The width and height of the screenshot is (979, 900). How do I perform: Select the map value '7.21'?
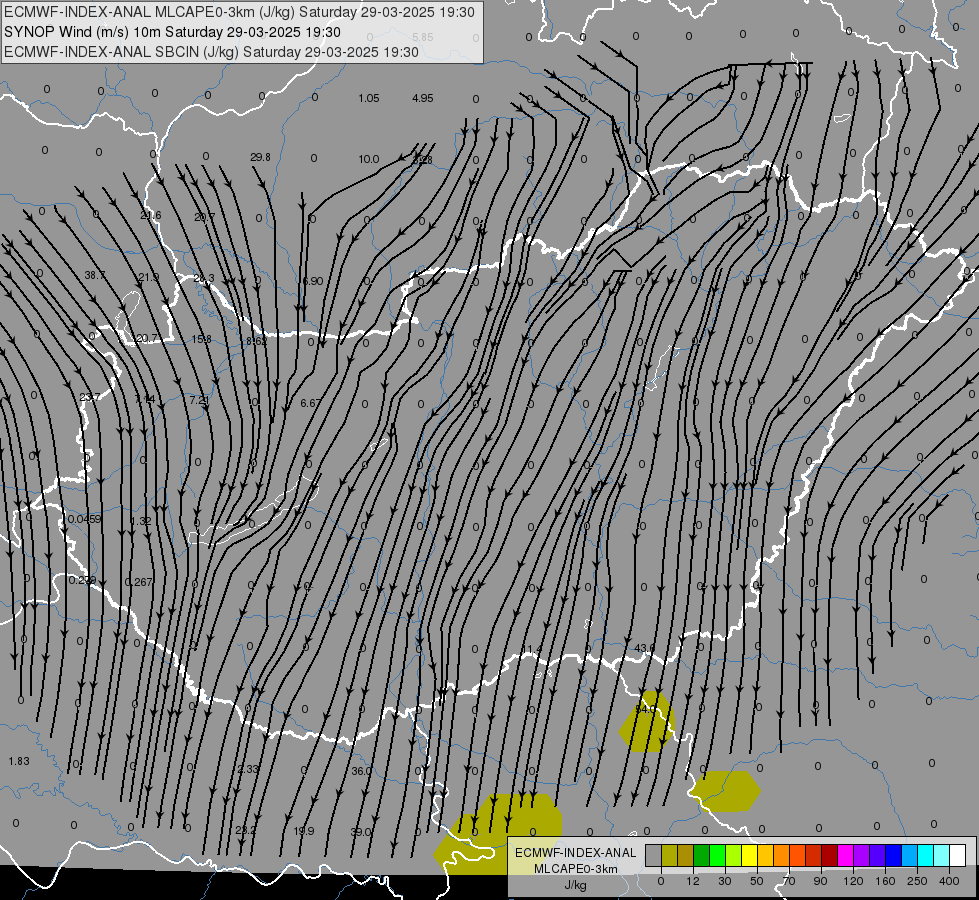pos(199,399)
